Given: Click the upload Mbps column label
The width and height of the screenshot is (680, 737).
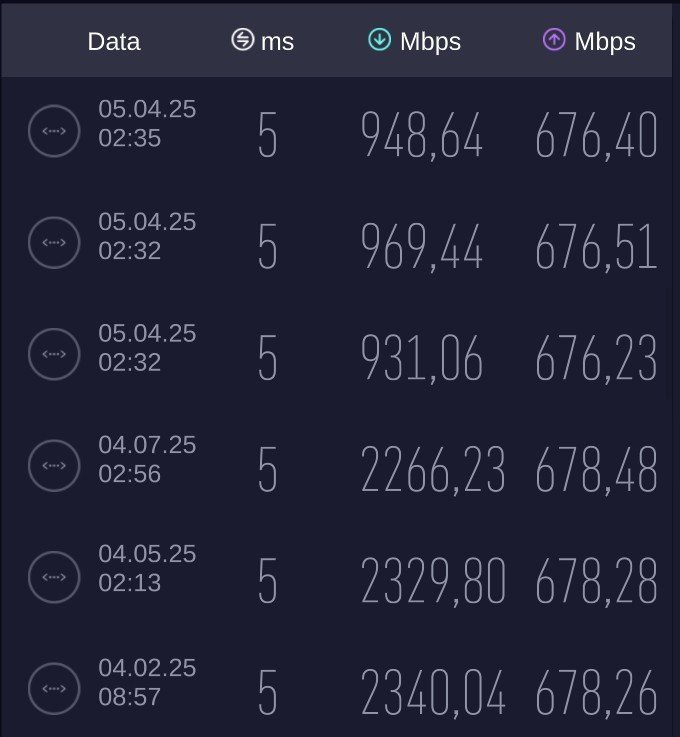Looking at the screenshot, I should coord(605,42).
